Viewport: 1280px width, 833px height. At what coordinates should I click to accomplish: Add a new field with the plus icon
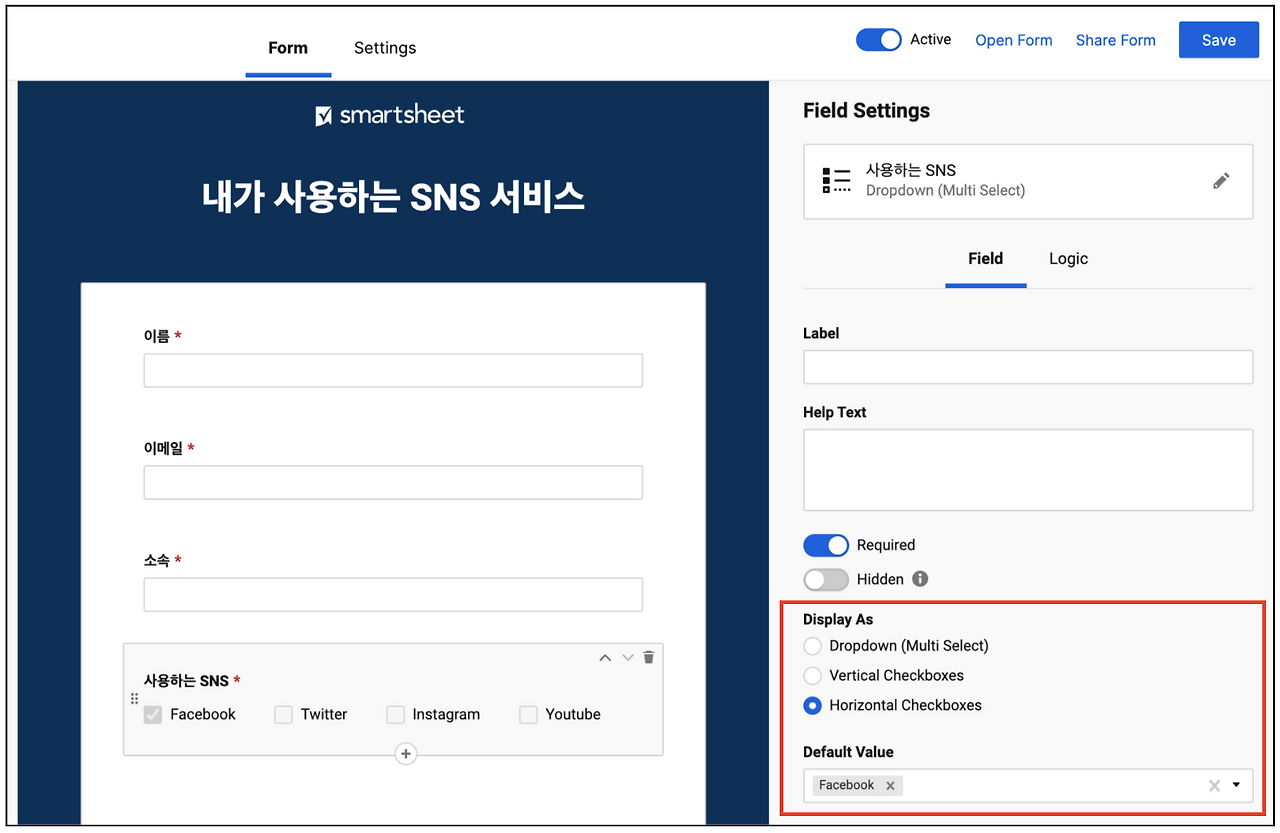point(405,754)
